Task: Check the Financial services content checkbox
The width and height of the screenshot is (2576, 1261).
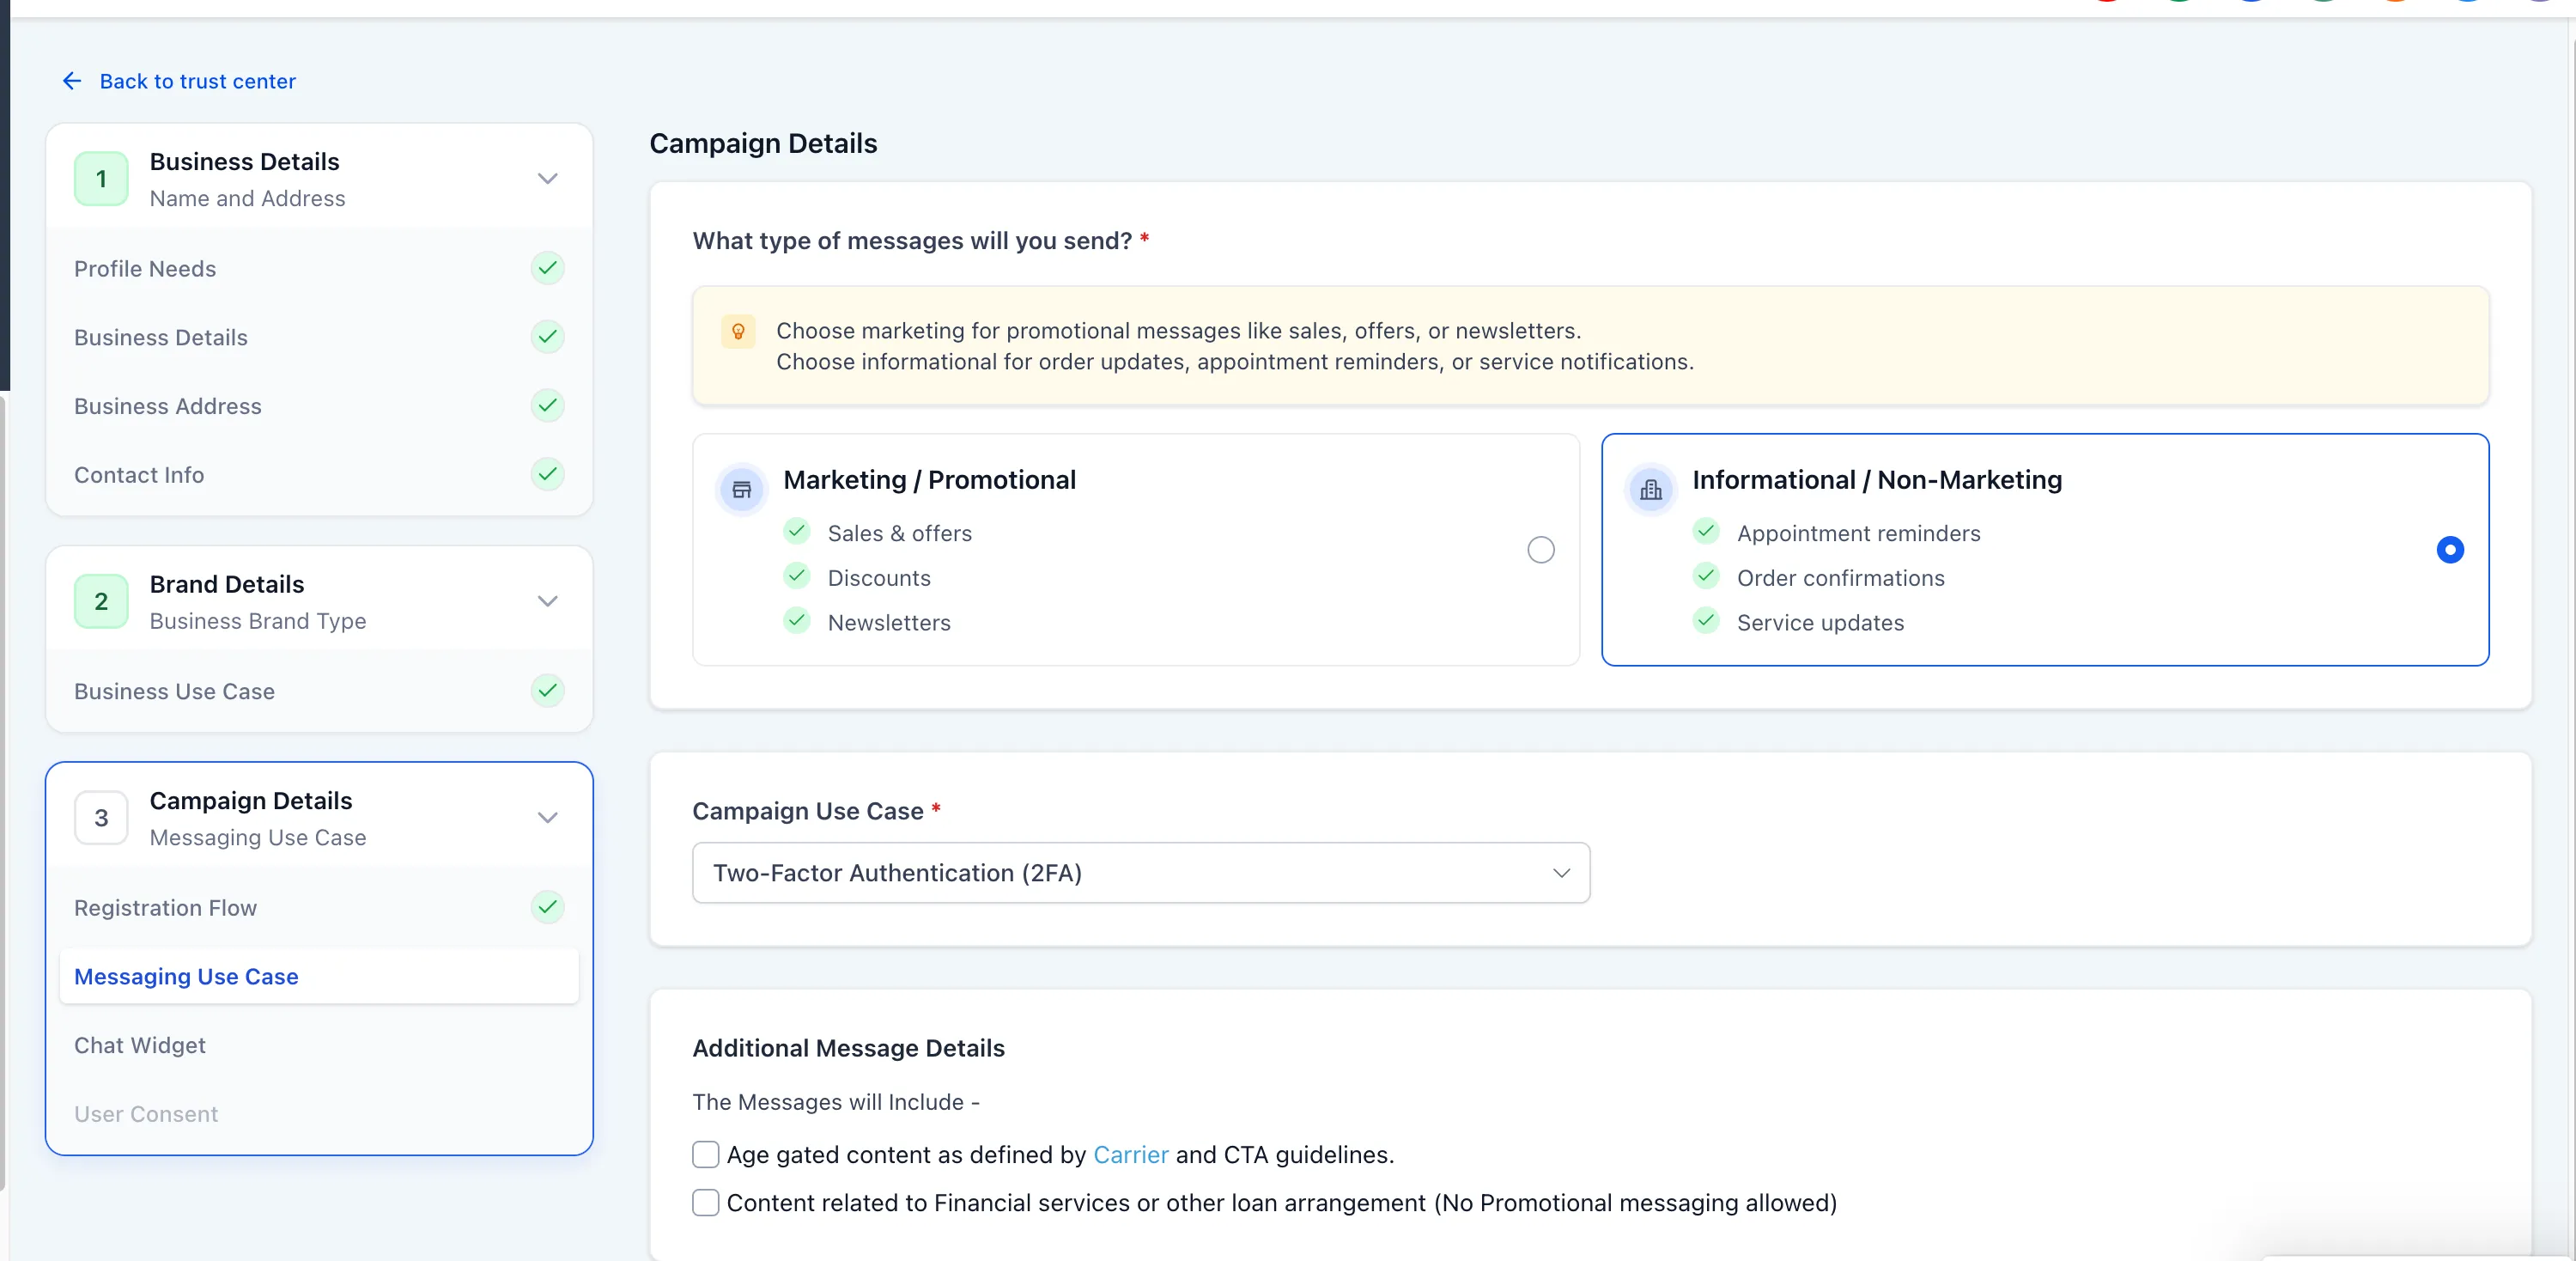Action: [x=705, y=1203]
